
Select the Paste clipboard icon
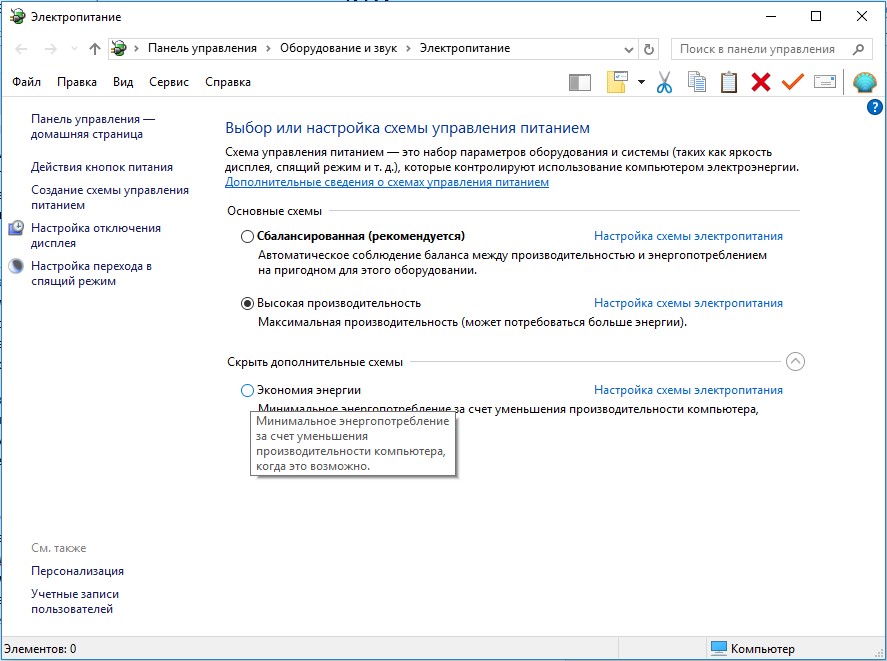pos(729,82)
